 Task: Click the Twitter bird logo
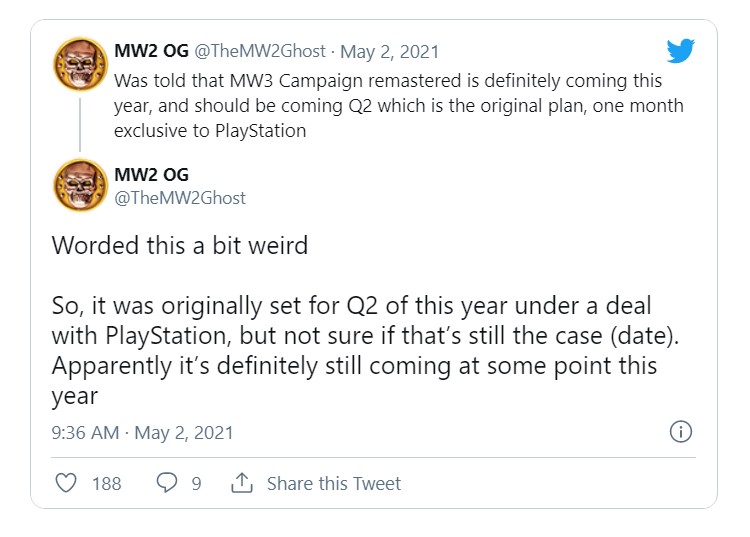681,51
